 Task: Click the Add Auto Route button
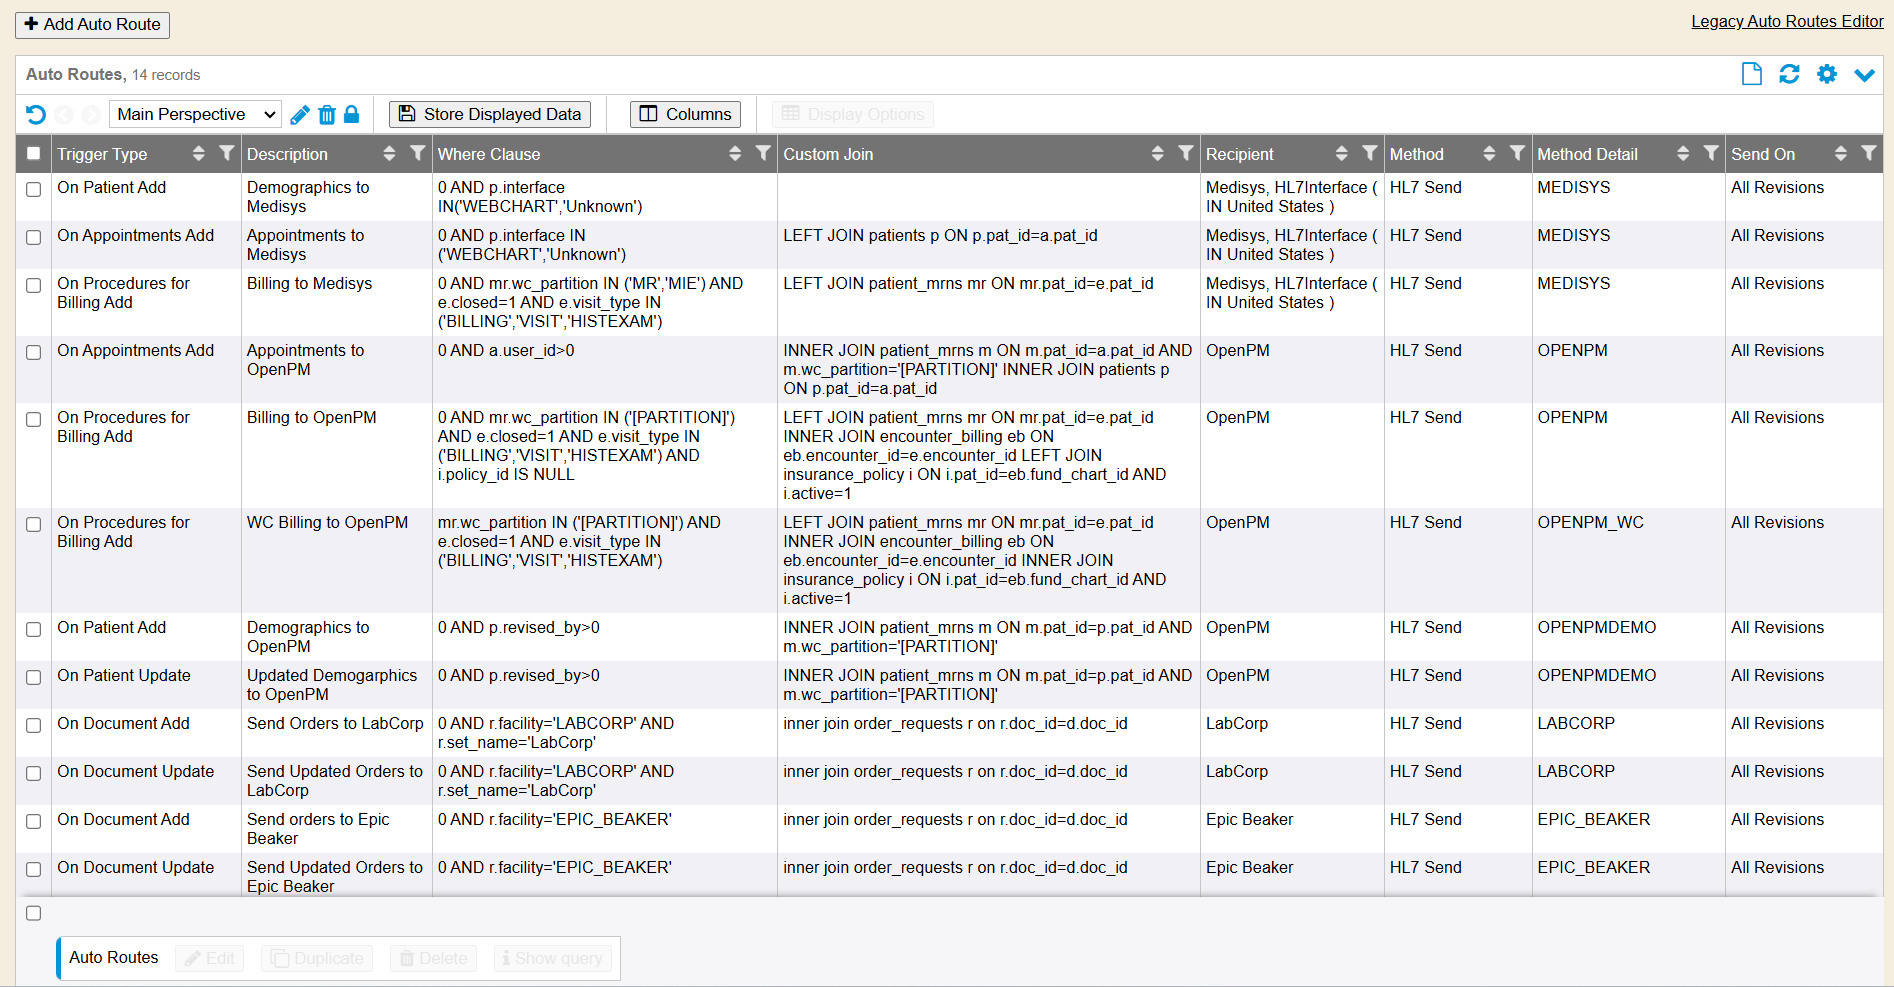(x=92, y=25)
